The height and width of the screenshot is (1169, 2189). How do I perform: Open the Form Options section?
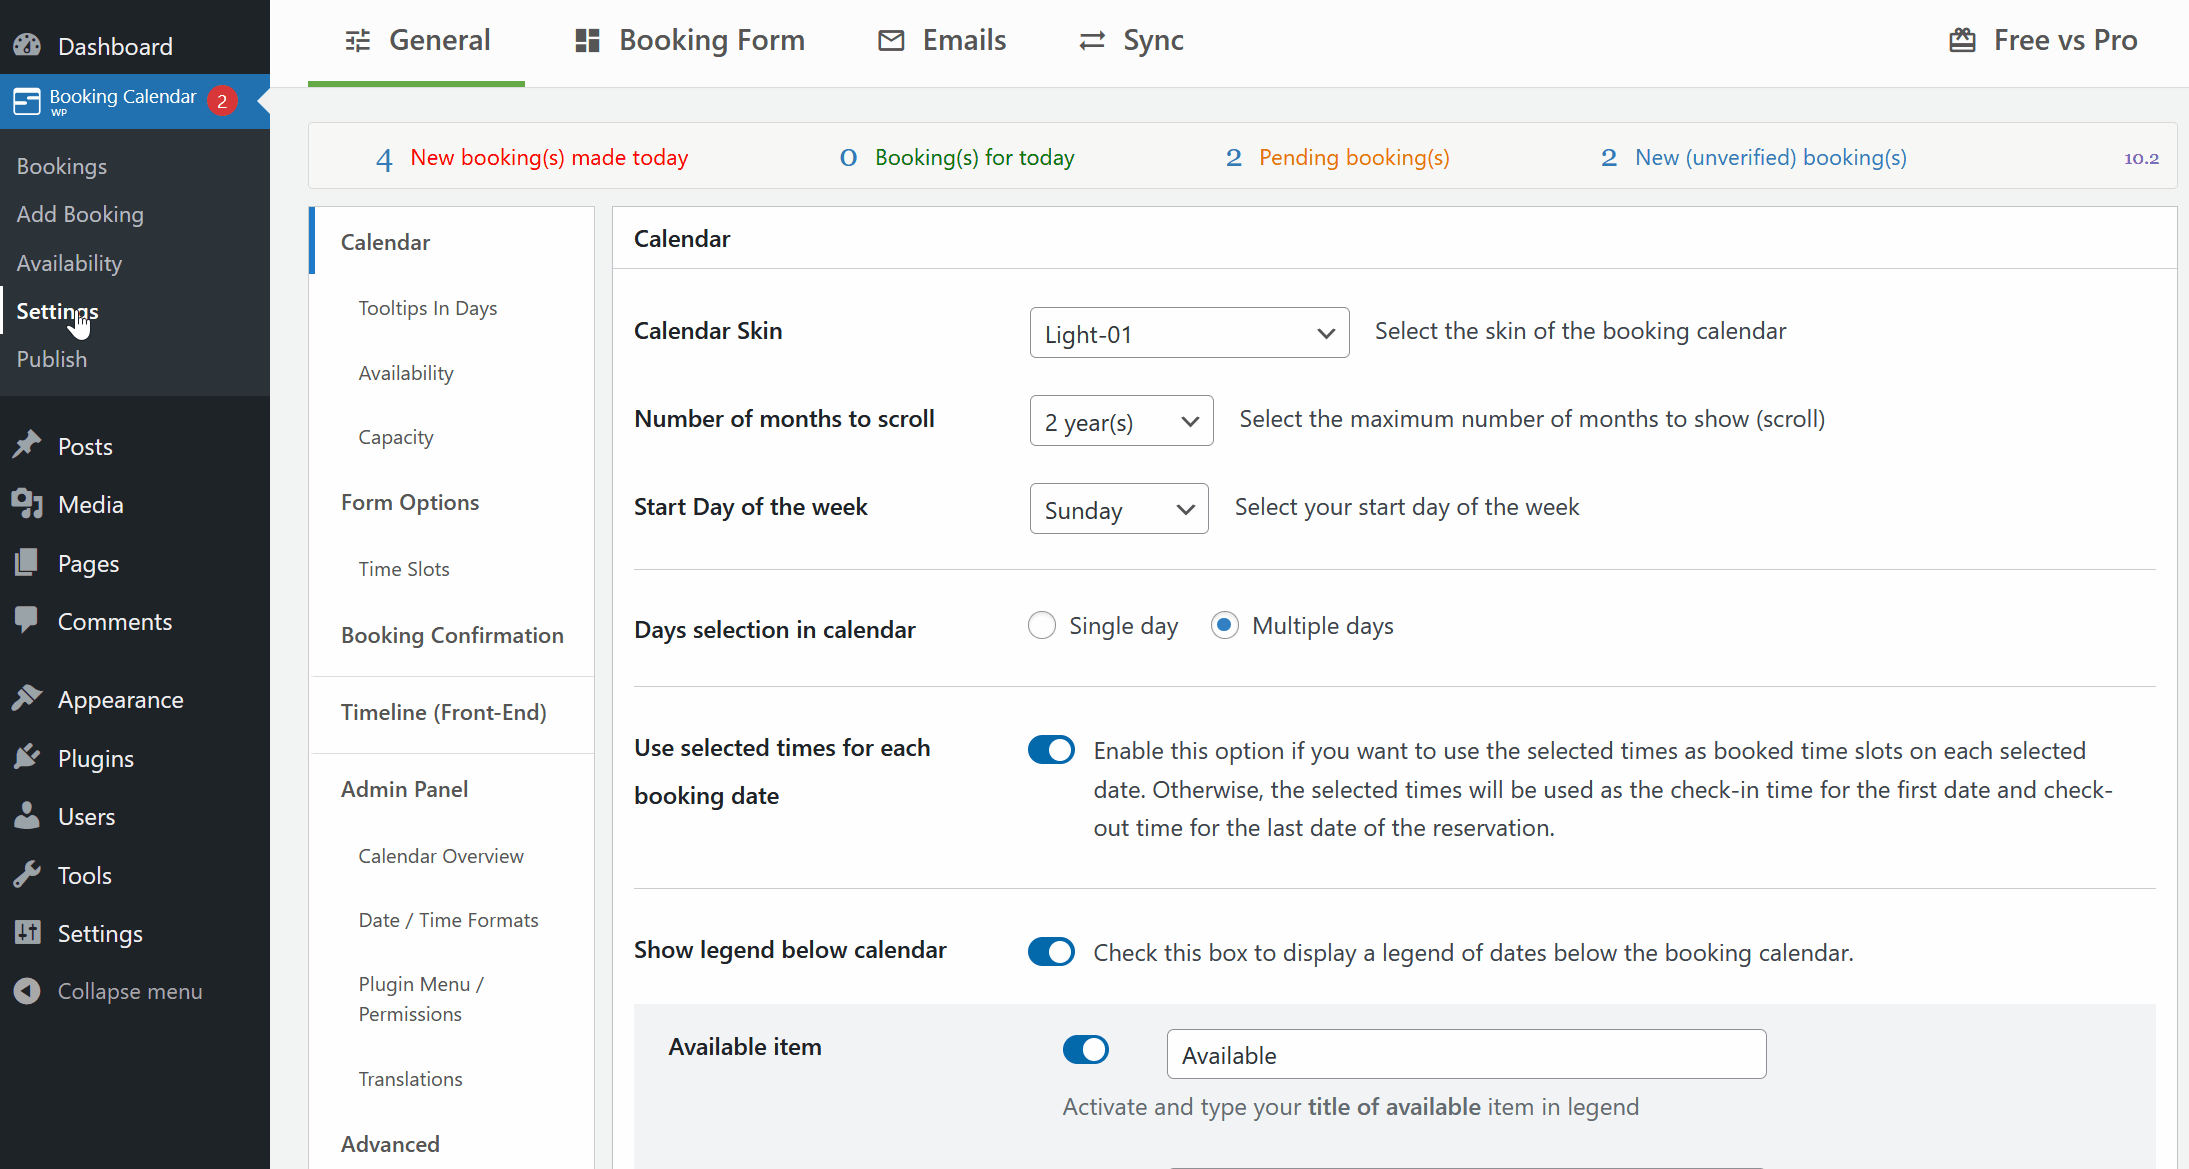coord(410,502)
